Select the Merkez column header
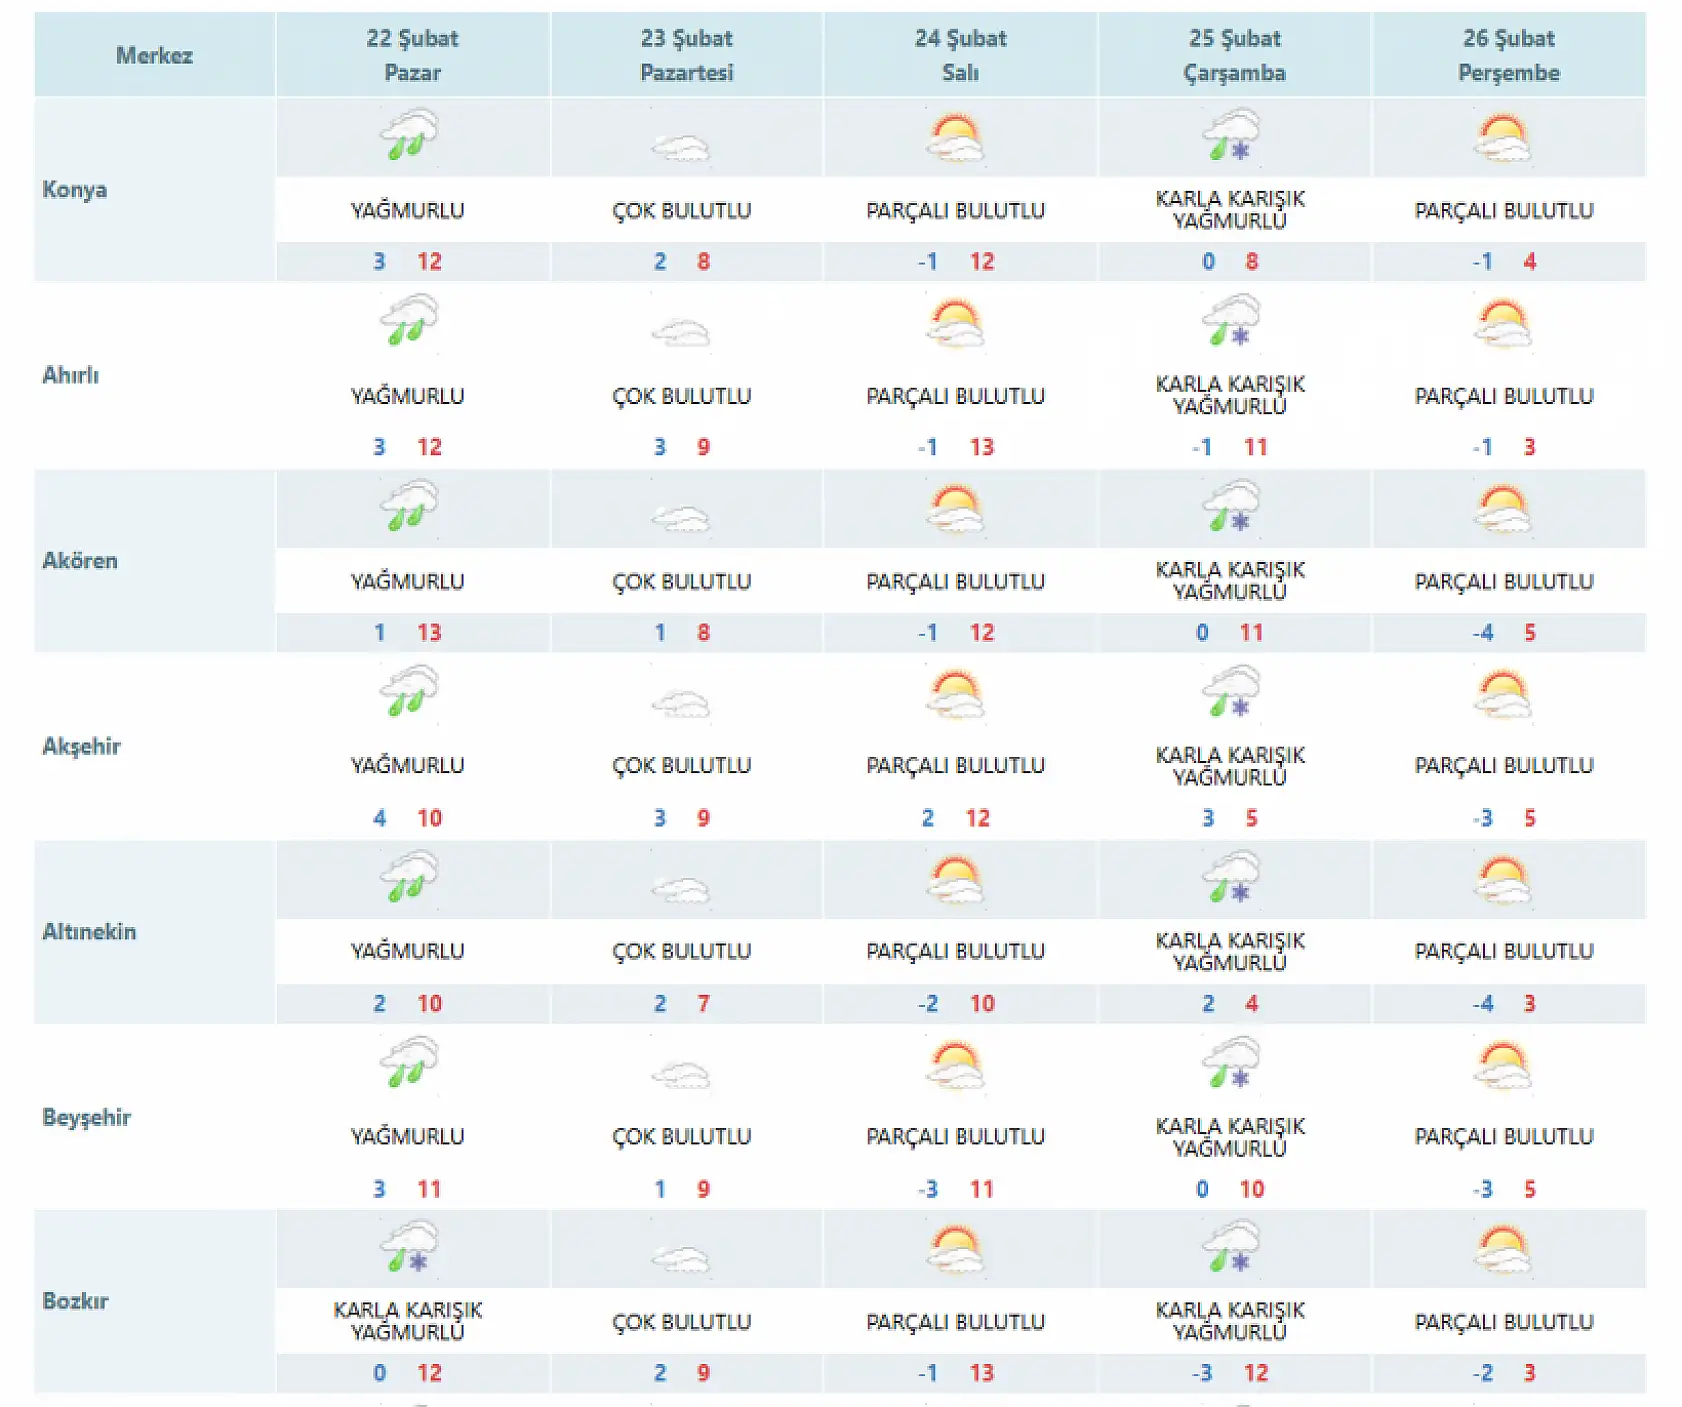The width and height of the screenshot is (1682, 1407). click(x=154, y=55)
